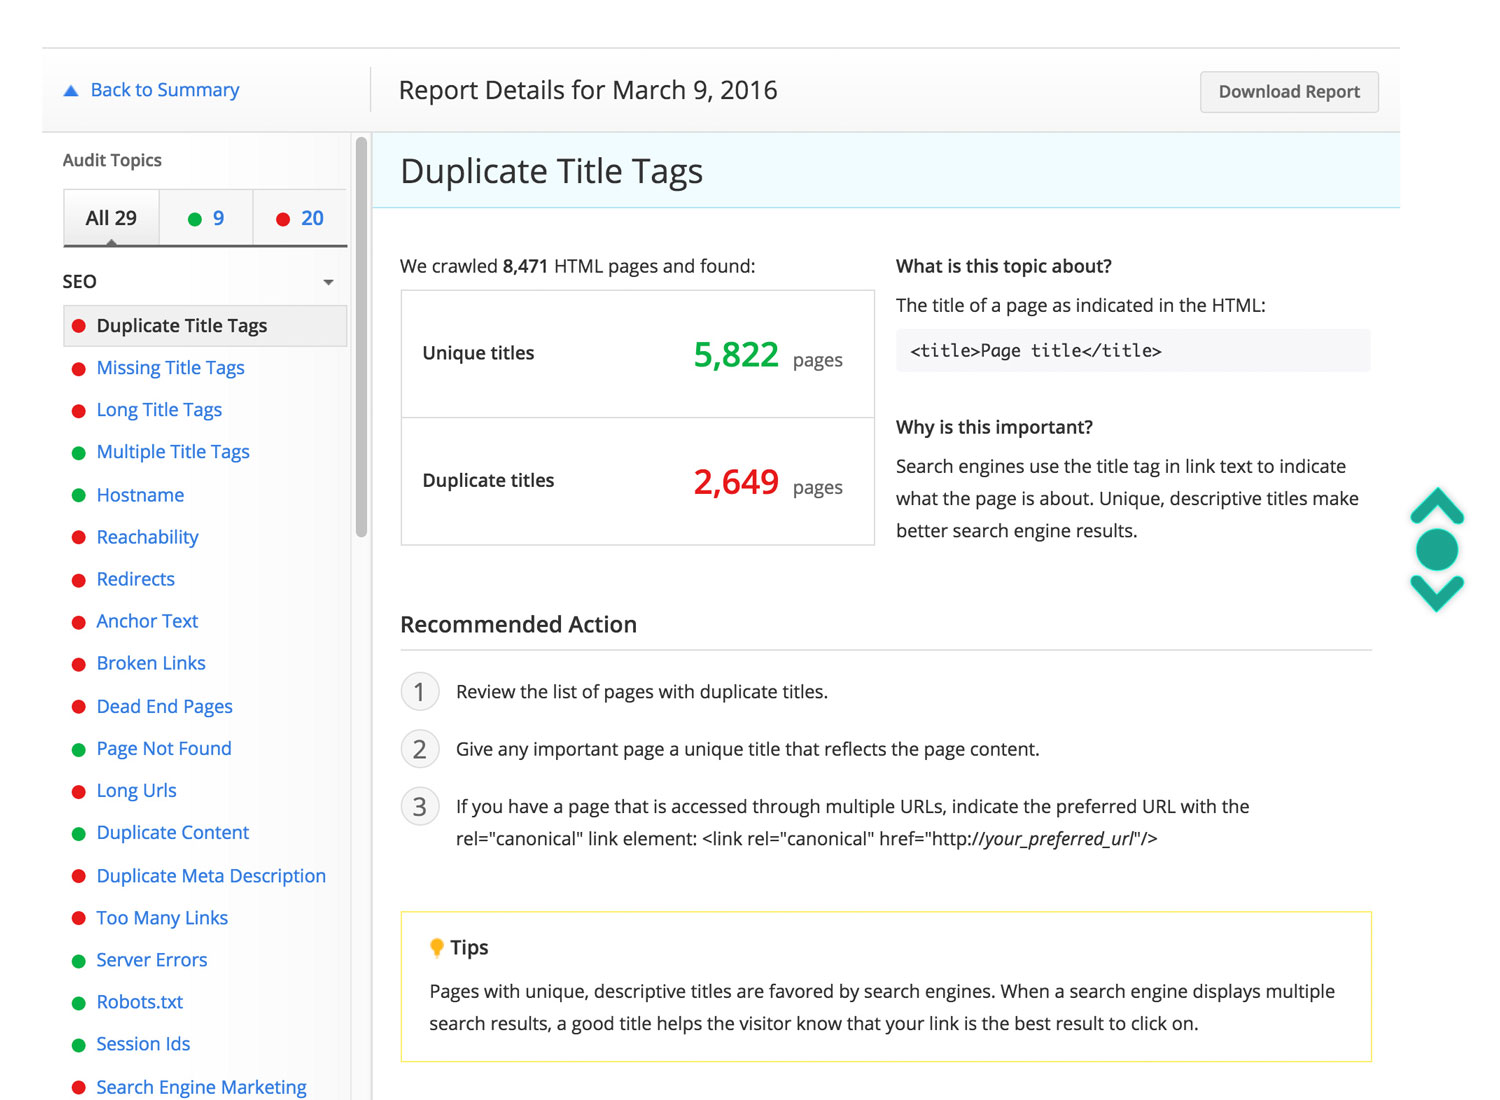Open the Session Ids topic
This screenshot has width=1500, height=1100.
coord(143,1043)
